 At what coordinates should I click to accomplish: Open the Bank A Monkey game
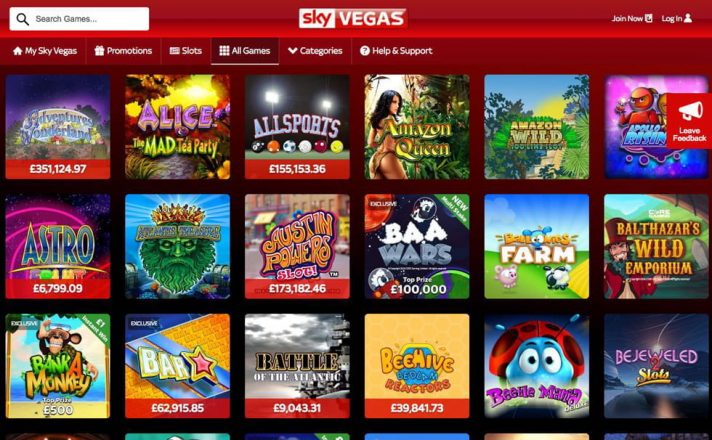pyautogui.click(x=58, y=366)
